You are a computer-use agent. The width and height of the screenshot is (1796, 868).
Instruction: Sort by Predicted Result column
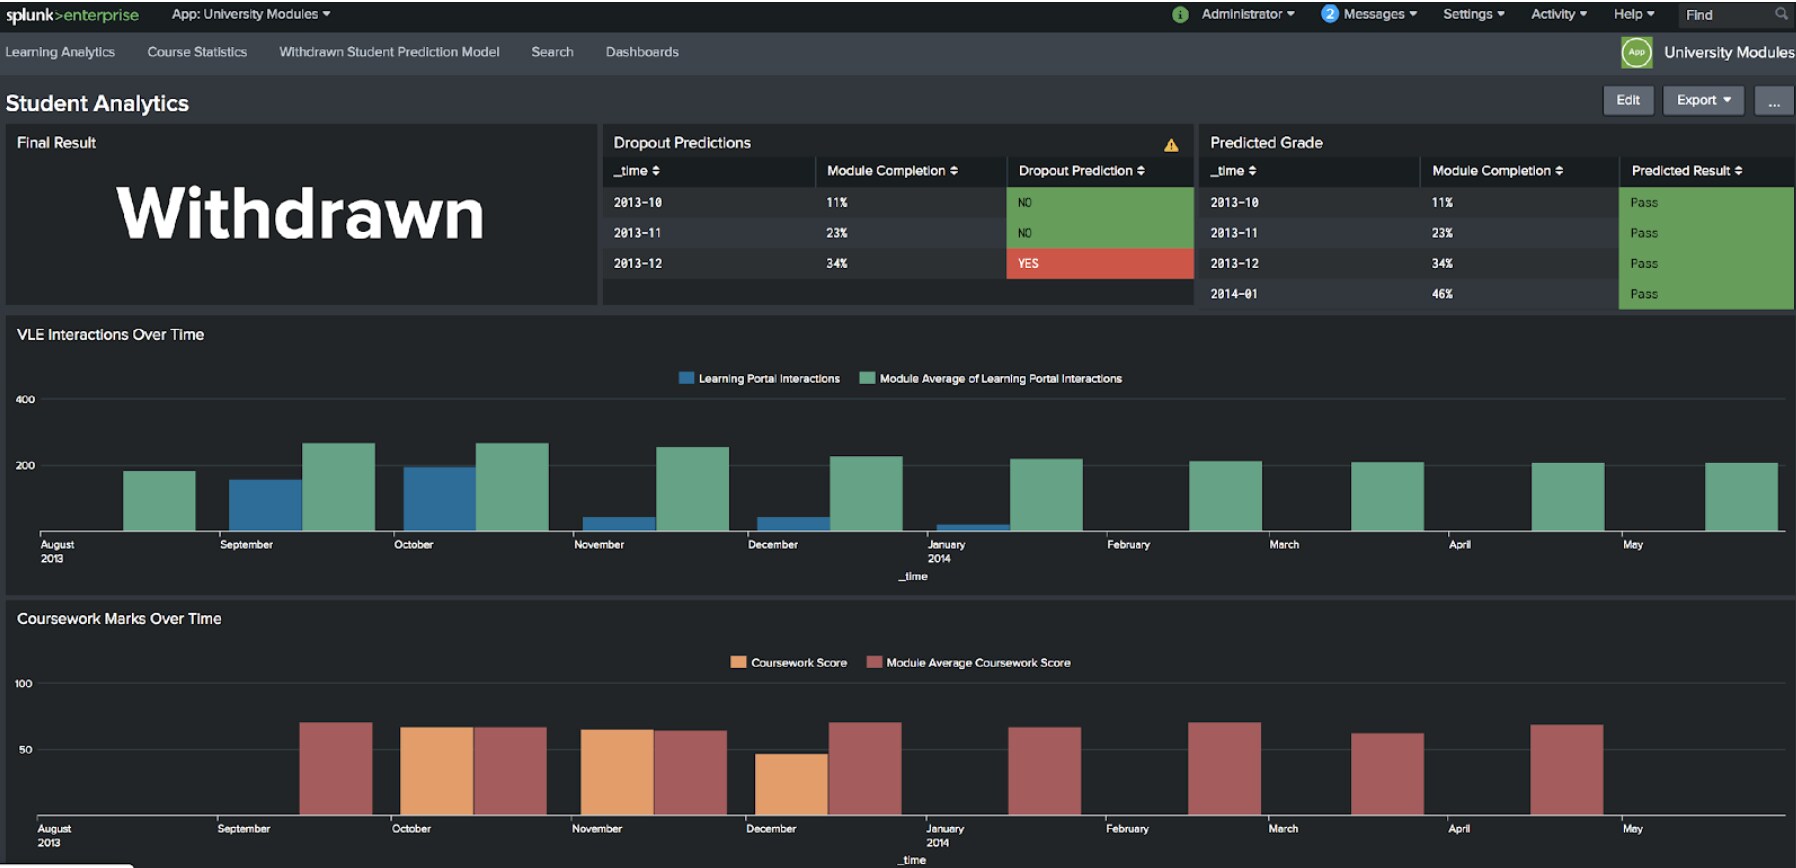point(1687,171)
